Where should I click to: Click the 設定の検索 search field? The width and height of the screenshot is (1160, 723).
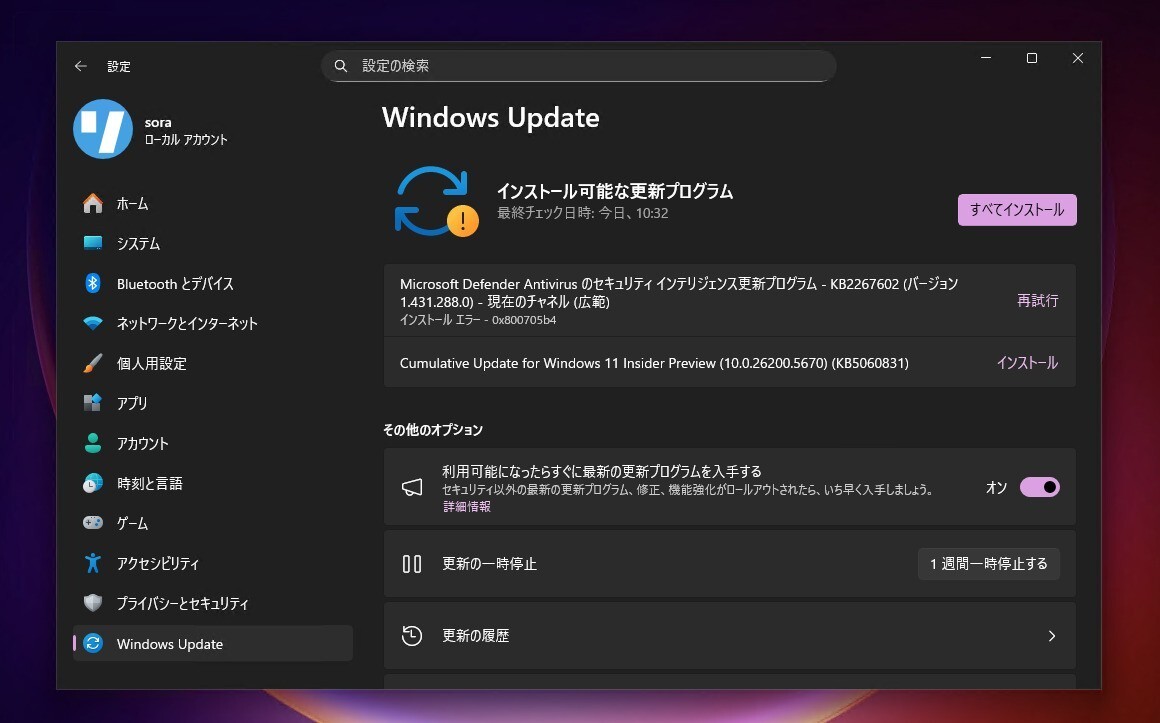click(x=579, y=66)
